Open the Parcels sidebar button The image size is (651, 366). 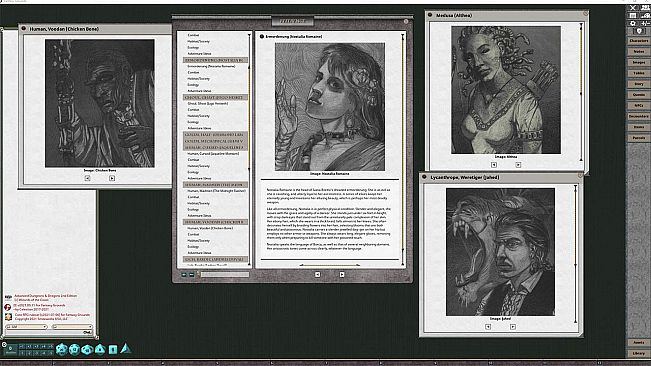click(639, 138)
